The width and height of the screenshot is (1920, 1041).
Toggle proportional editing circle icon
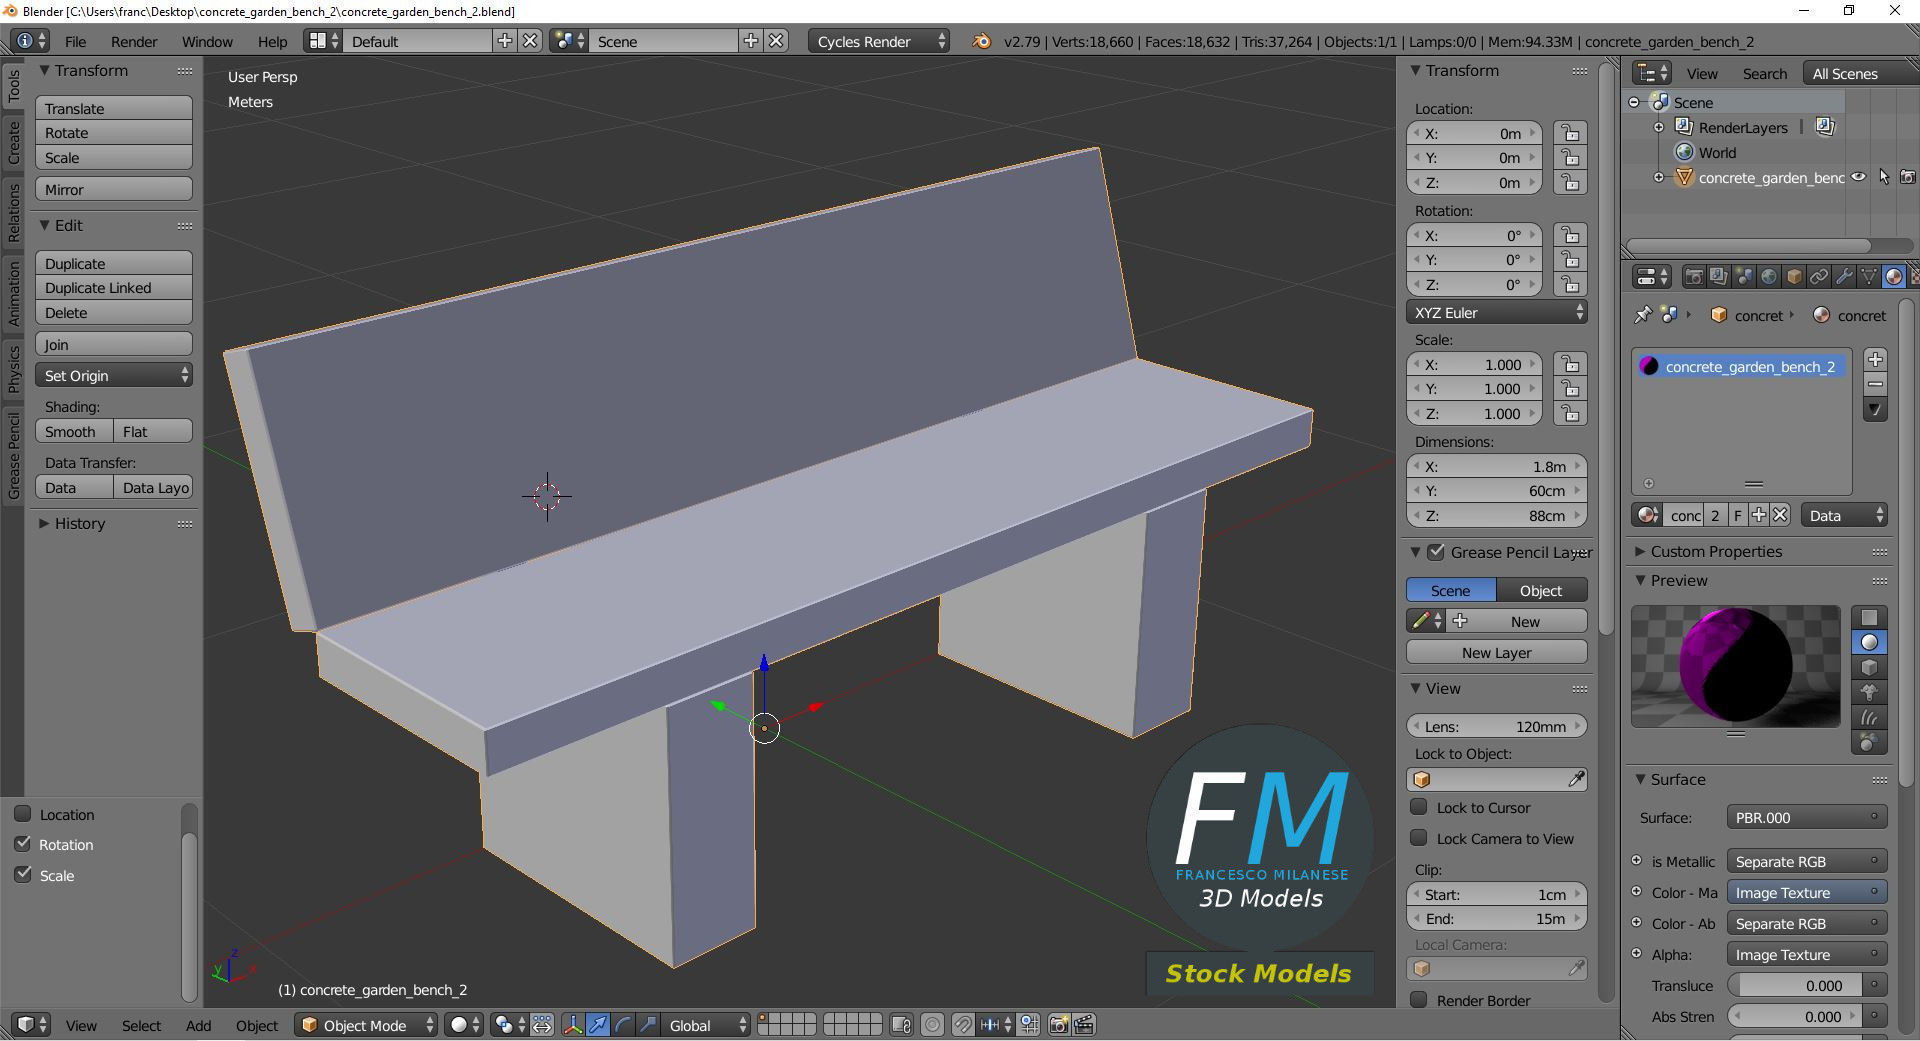point(932,1025)
